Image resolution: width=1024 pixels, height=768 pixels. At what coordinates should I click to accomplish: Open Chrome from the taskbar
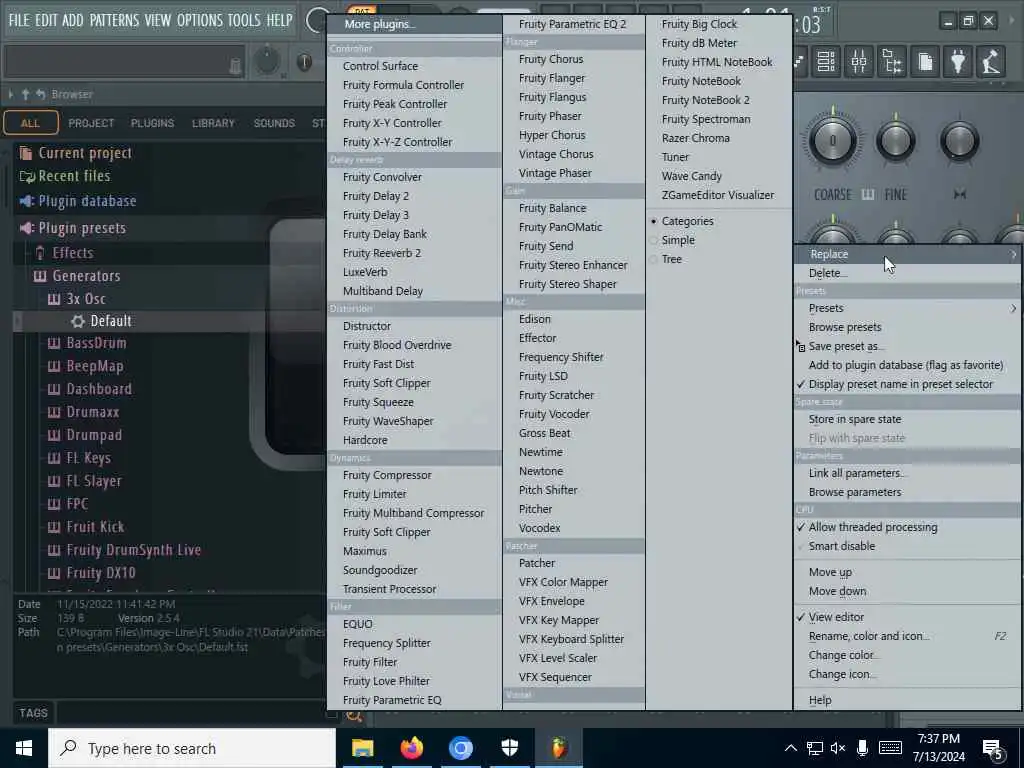(460, 748)
